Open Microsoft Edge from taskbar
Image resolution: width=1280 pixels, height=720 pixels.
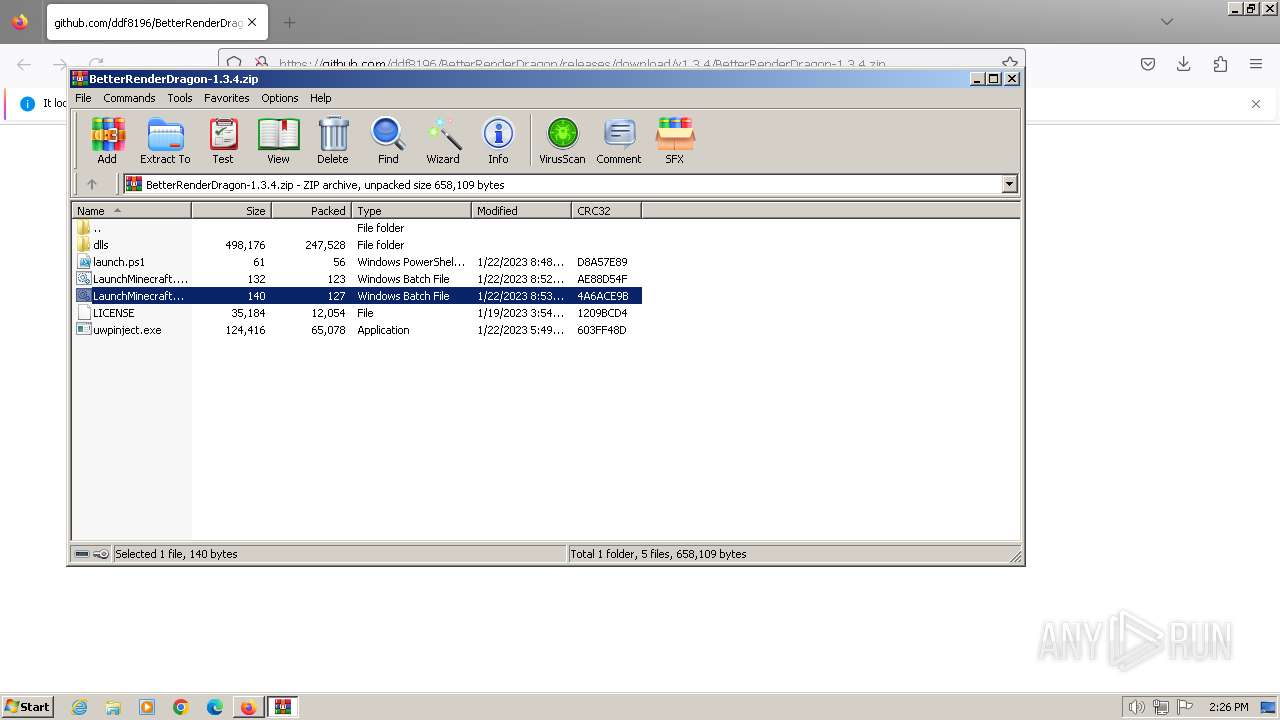pyautogui.click(x=215, y=707)
